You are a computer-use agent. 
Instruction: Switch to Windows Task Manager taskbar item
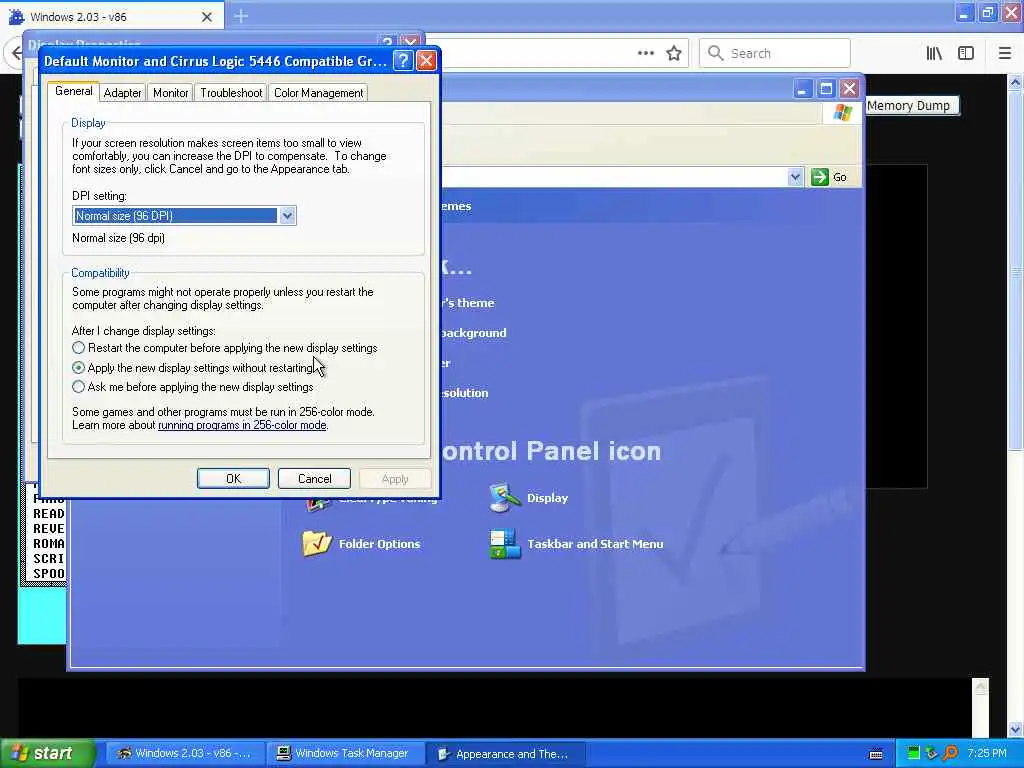pyautogui.click(x=345, y=754)
